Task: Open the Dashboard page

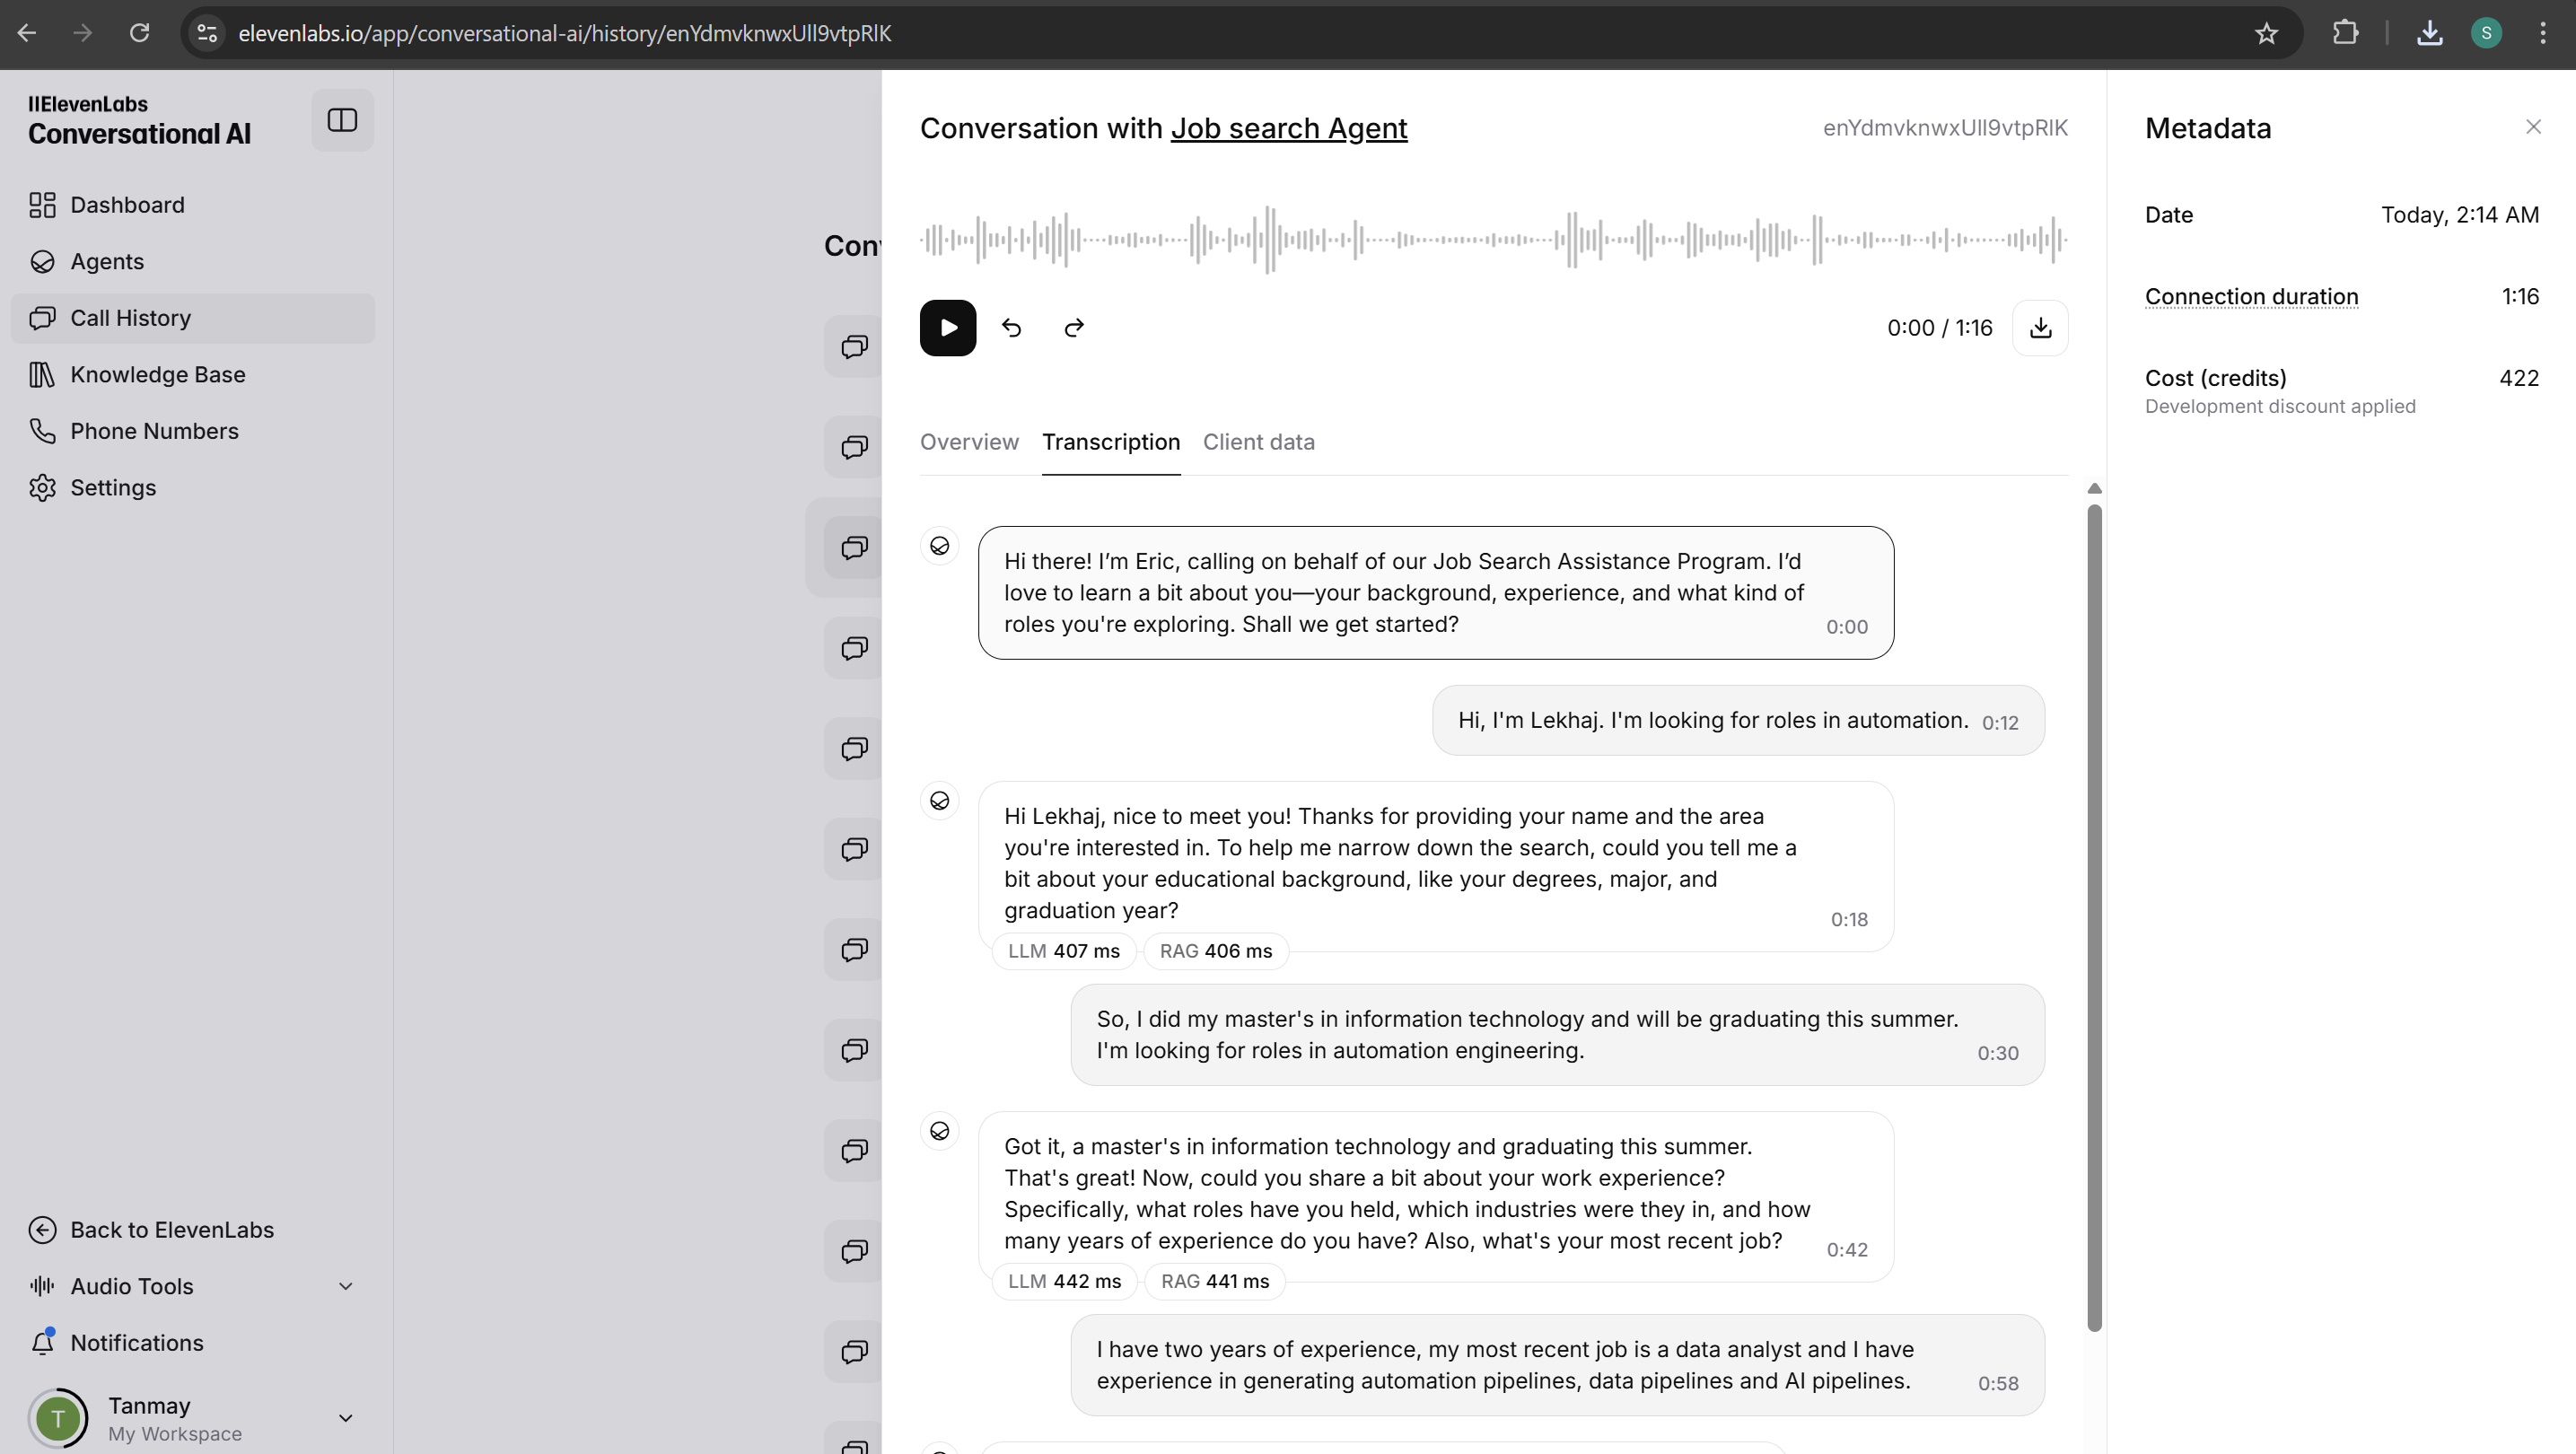Action: [x=127, y=205]
